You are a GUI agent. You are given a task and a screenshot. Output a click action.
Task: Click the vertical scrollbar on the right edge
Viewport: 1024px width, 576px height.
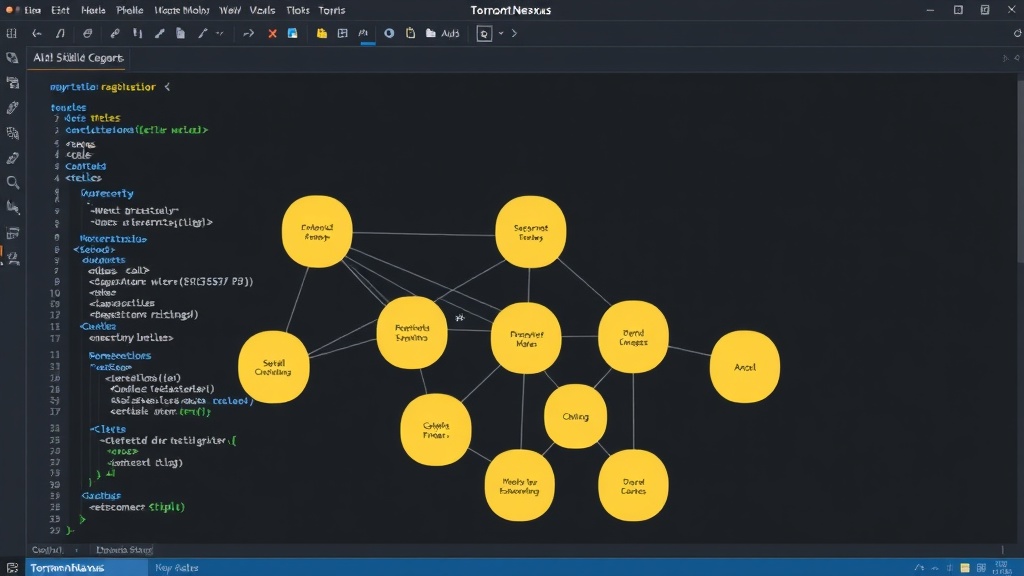pos(1020,170)
